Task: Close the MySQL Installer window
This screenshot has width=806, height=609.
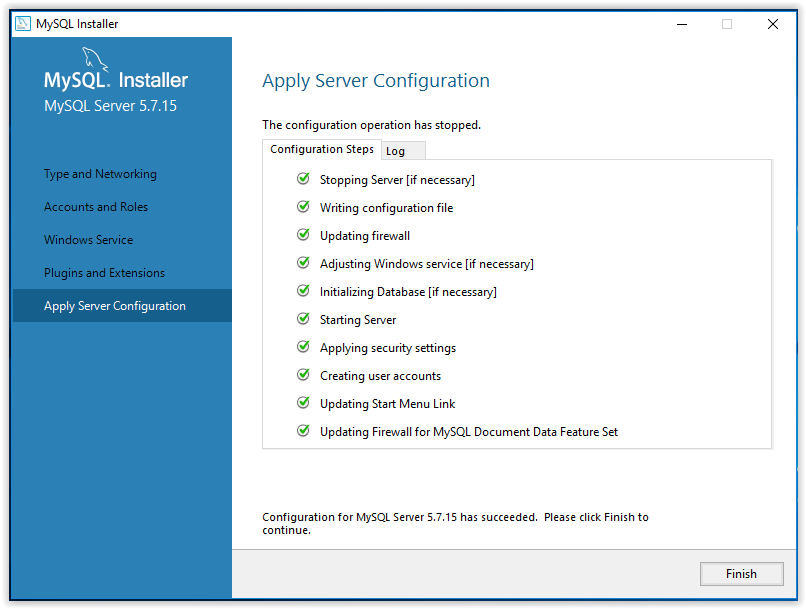Action: [x=773, y=24]
